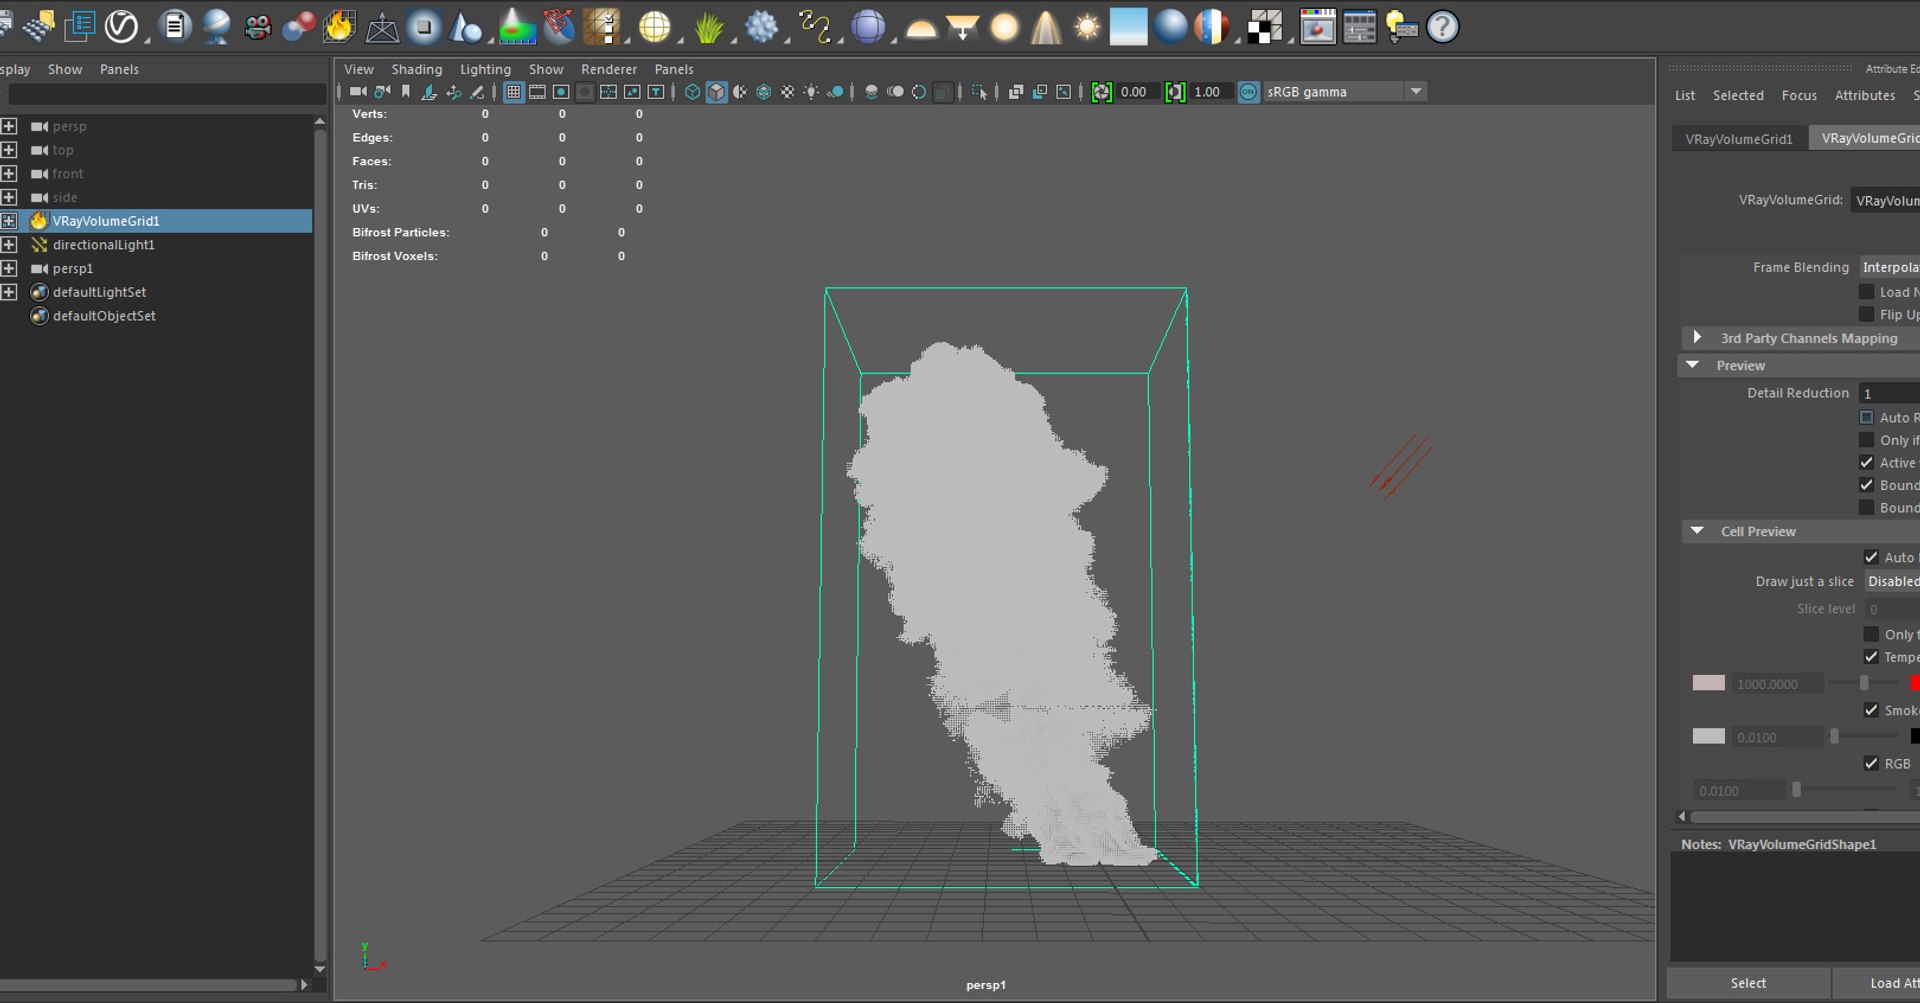Open the V-Ray frame buffer icon
This screenshot has height=1003, width=1920.
tap(1317, 27)
